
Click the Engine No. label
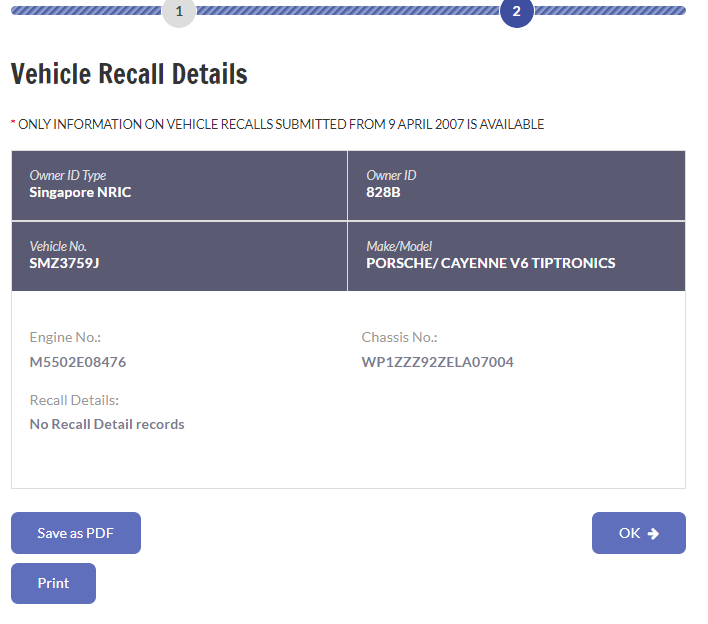tap(65, 338)
